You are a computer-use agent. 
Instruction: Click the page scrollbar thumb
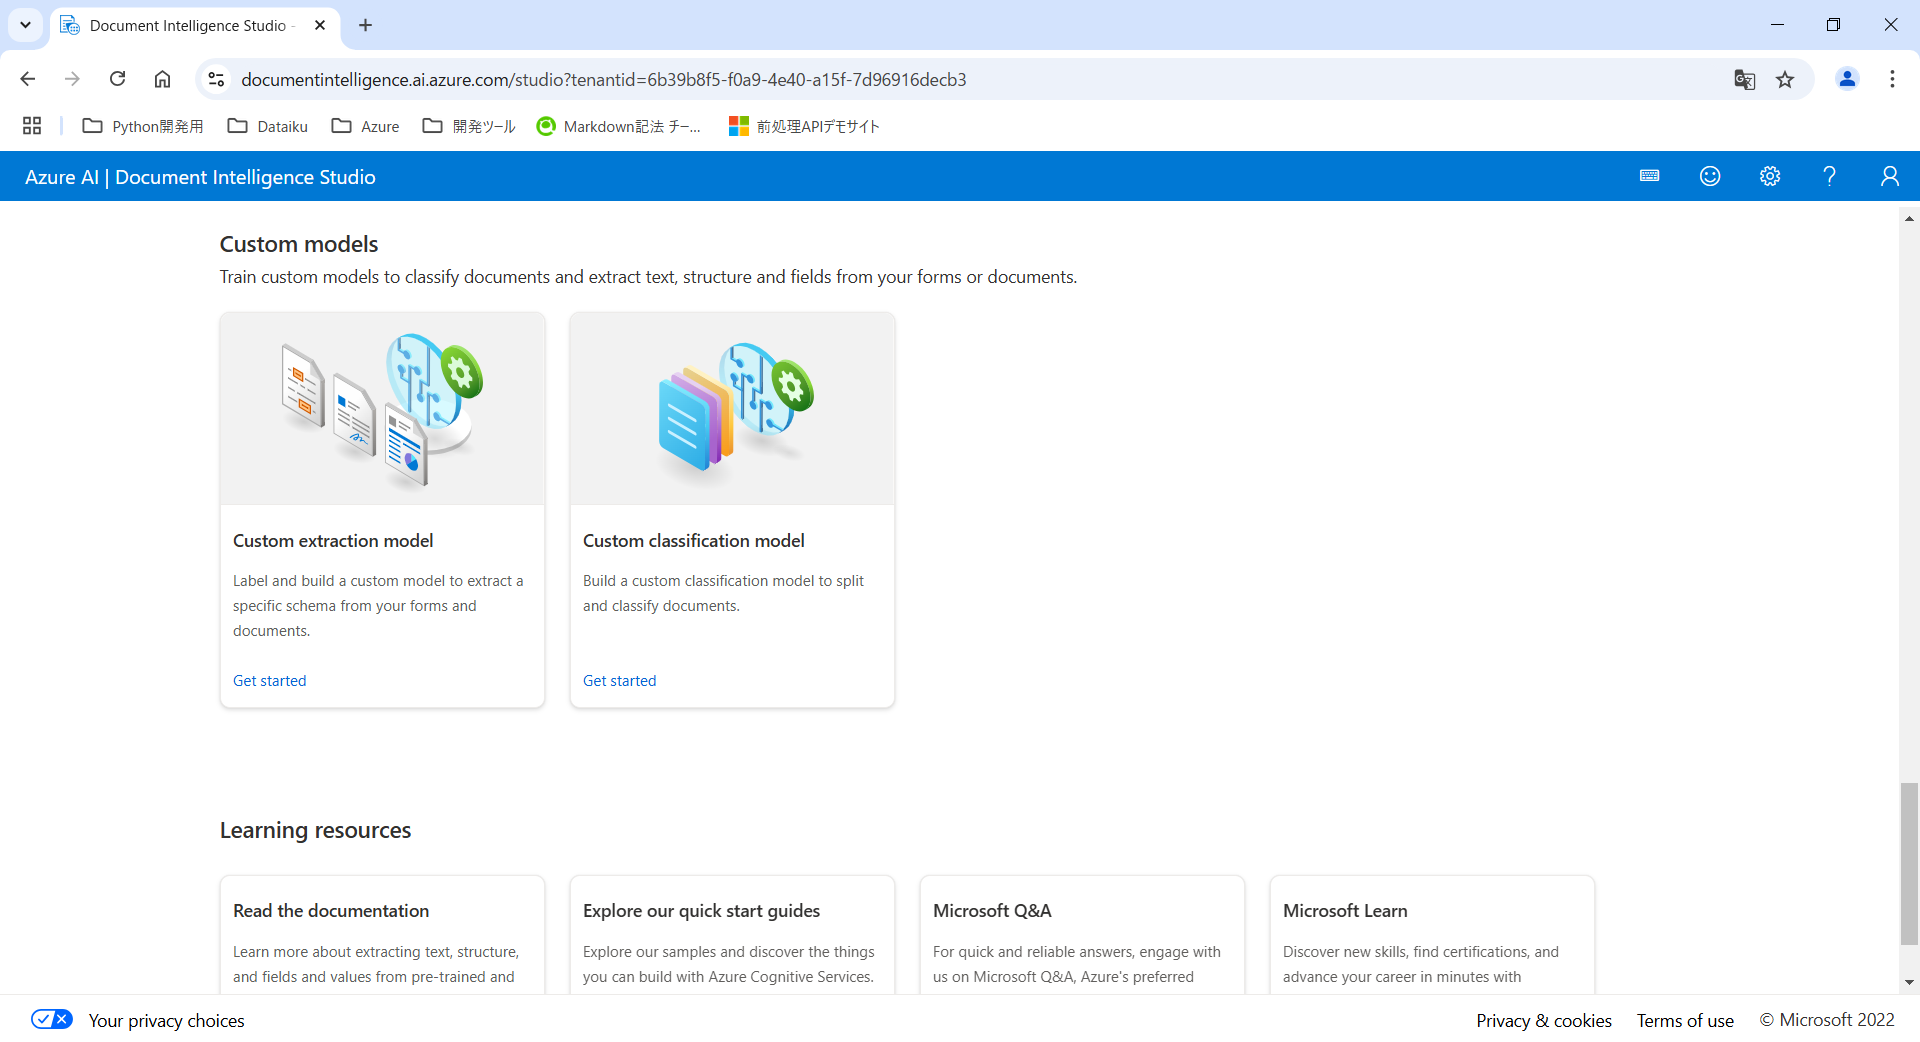pyautogui.click(x=1909, y=864)
